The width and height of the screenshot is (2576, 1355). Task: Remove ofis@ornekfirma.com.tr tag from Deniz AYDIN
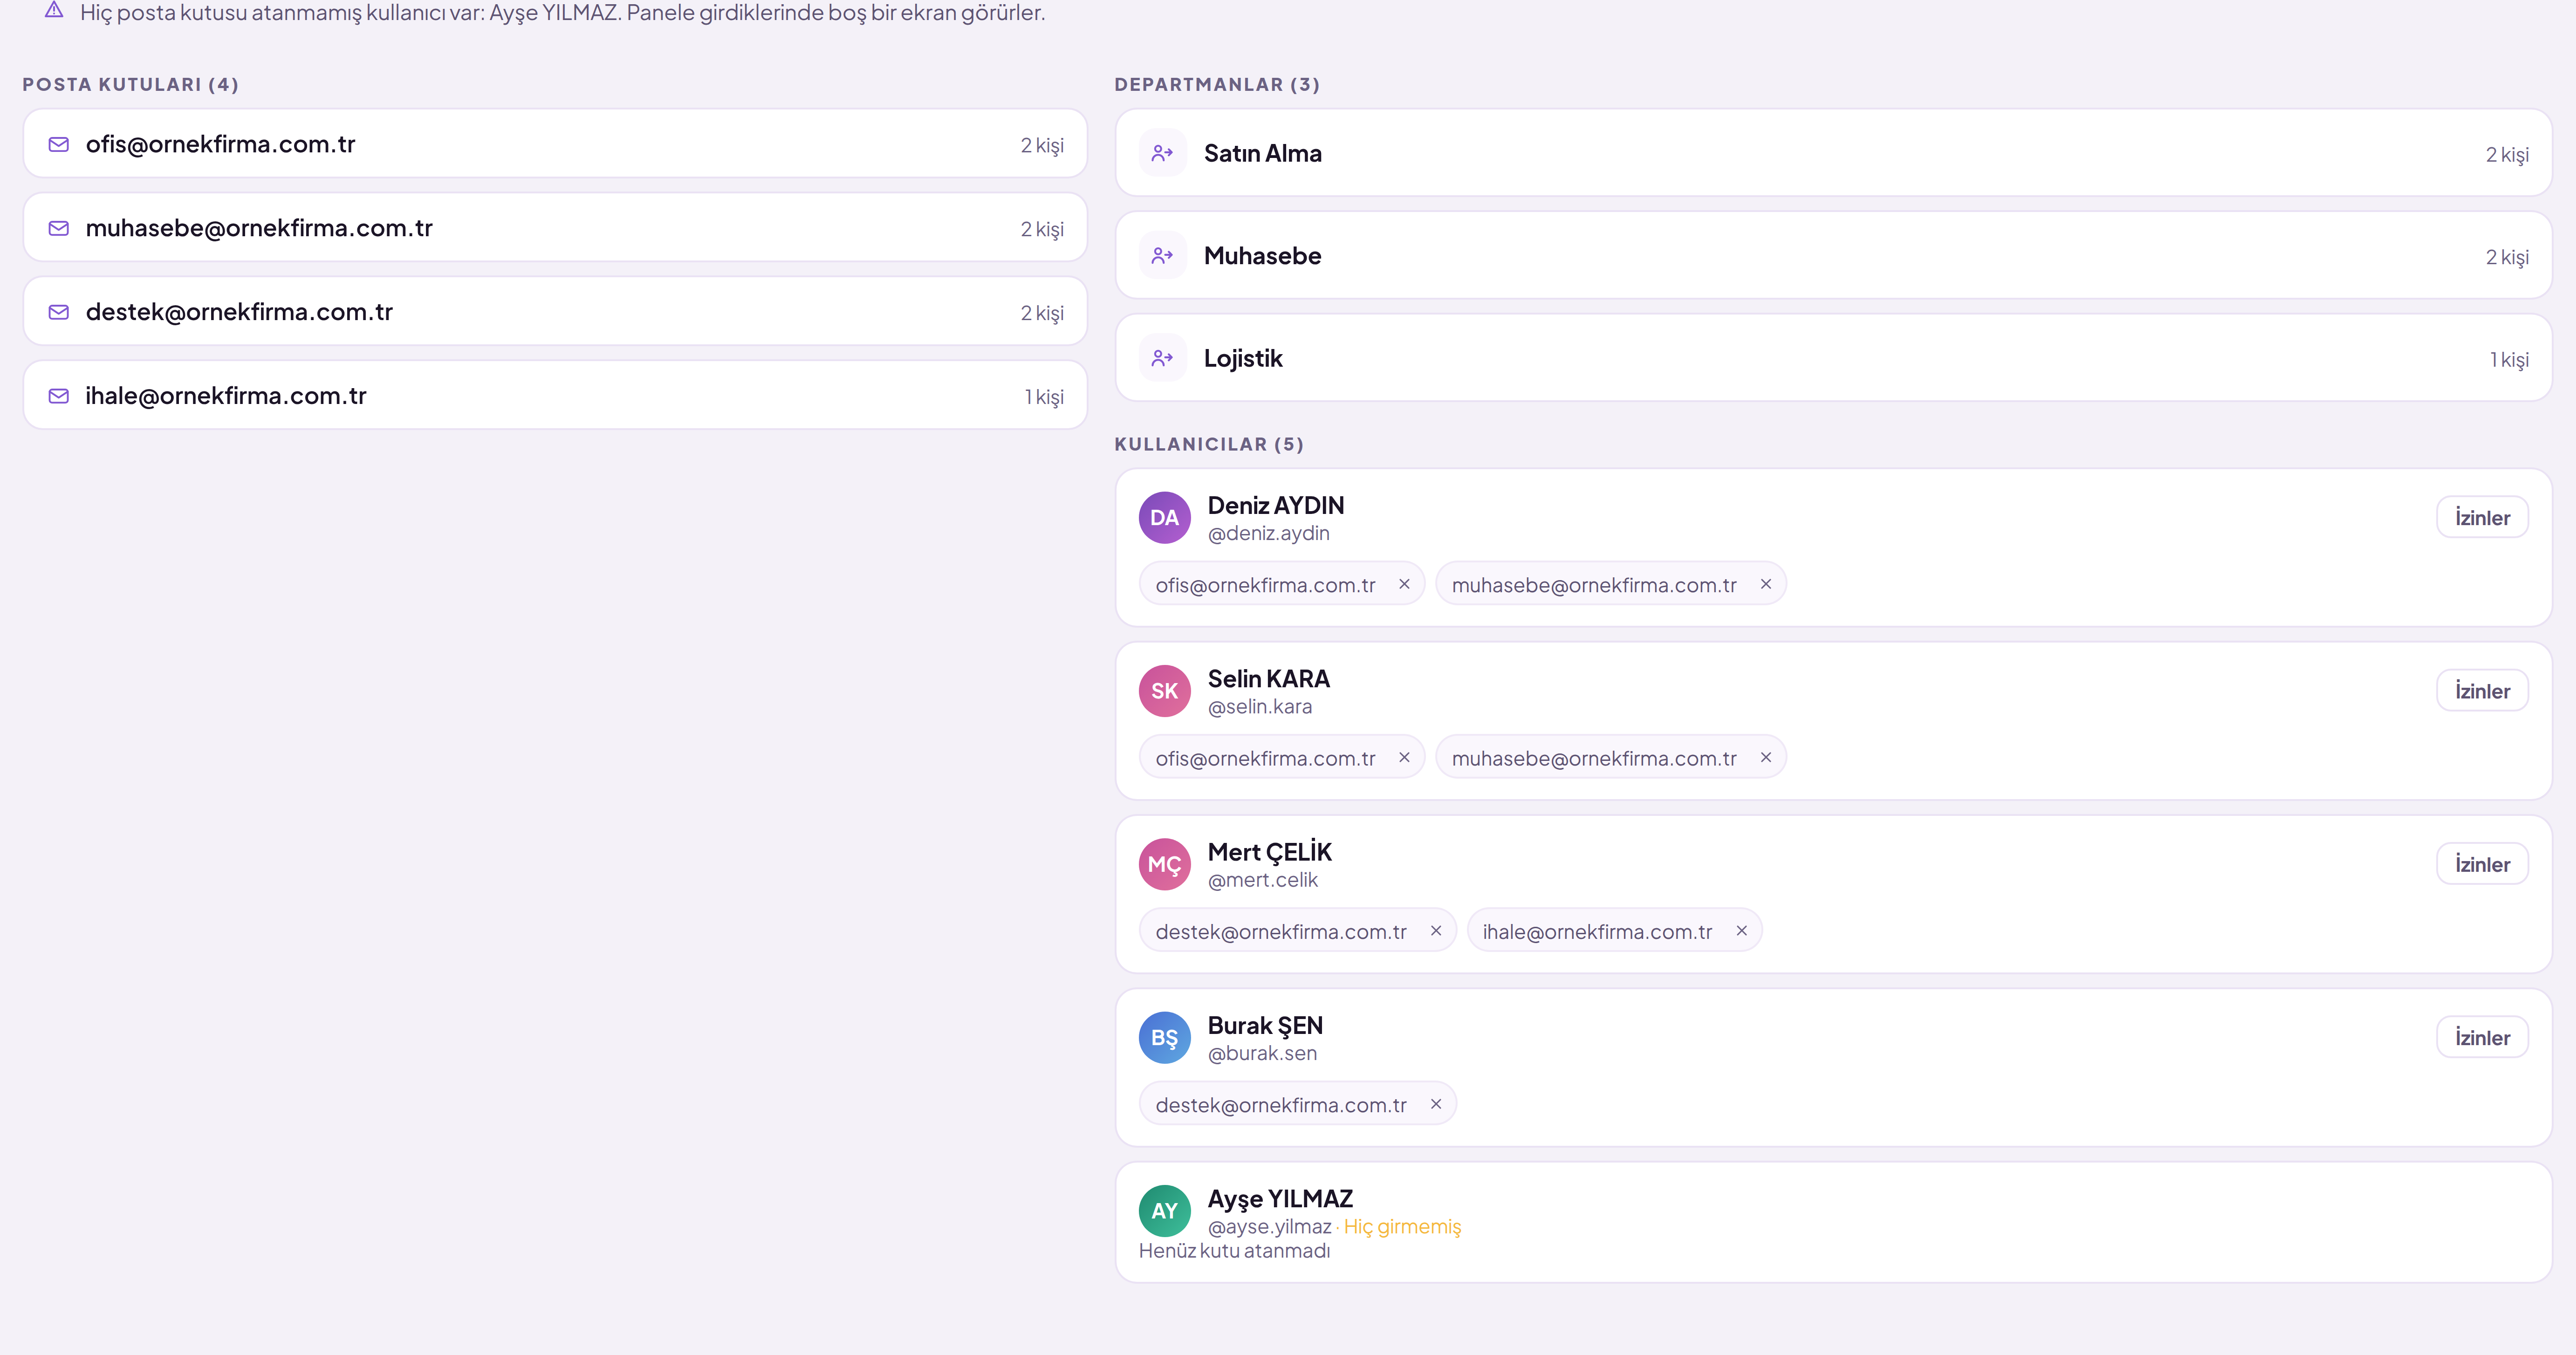tap(1404, 584)
